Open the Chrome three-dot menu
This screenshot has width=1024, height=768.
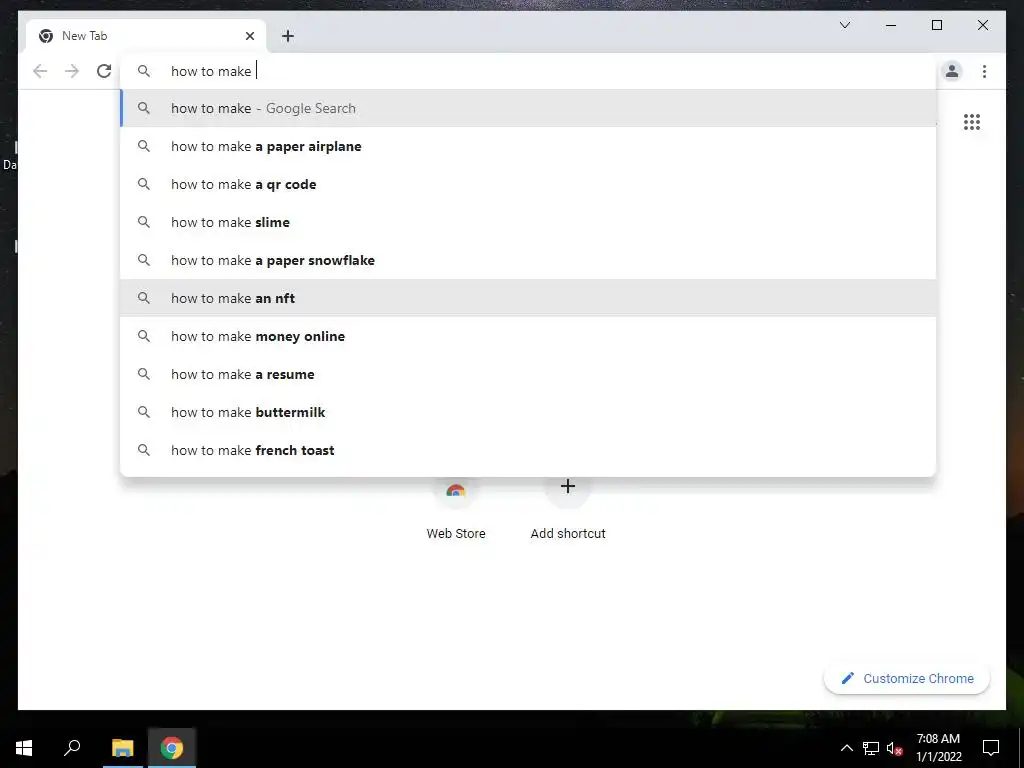[x=984, y=71]
